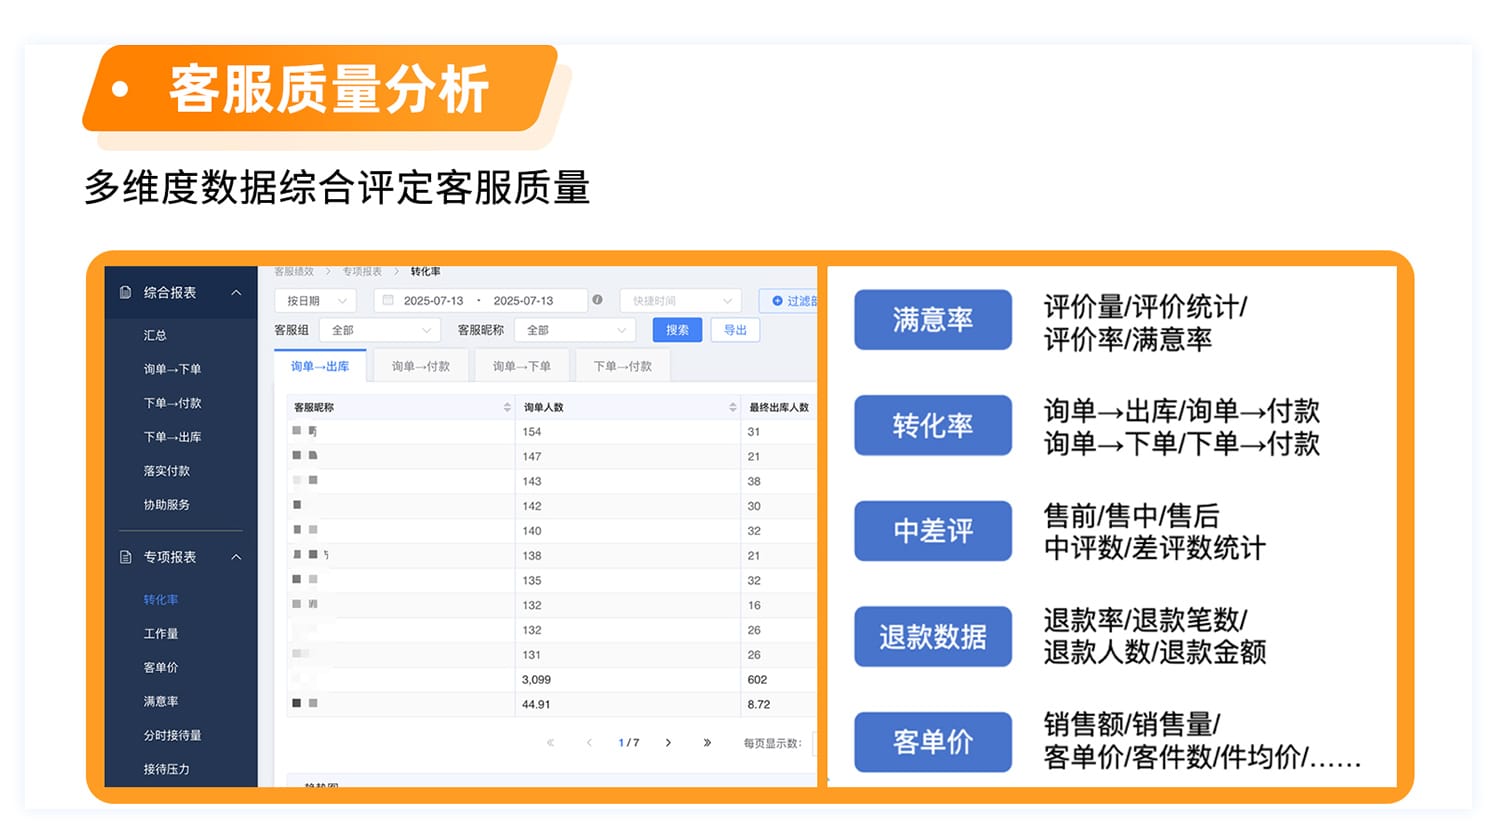Go to the previous page arrow

coord(589,743)
